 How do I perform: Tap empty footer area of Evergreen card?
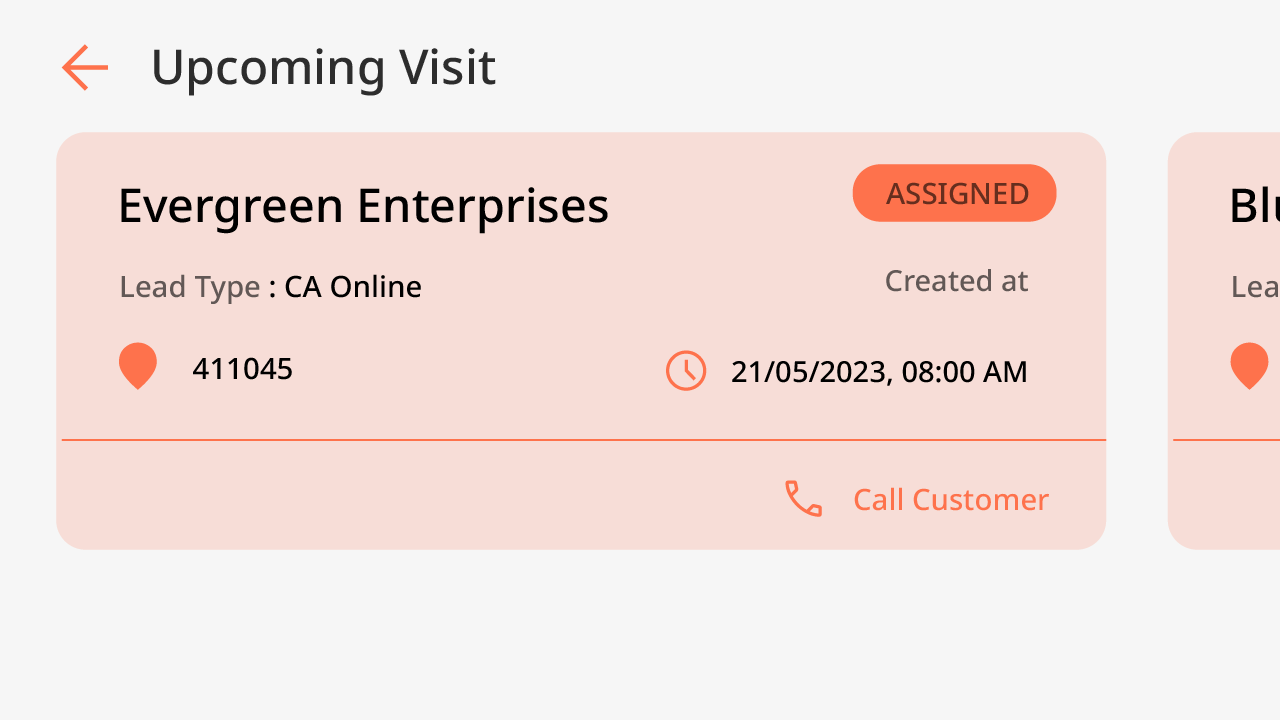tap(400, 496)
